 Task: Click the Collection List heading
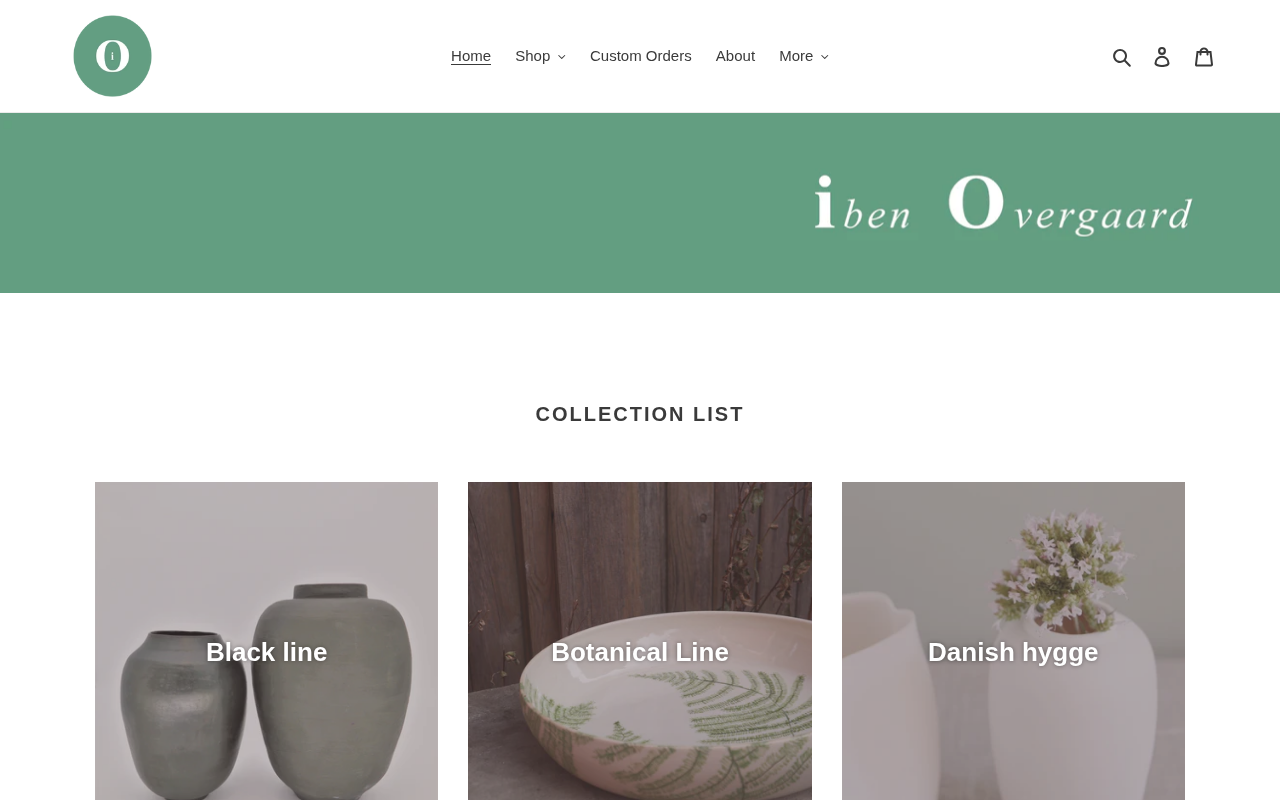(640, 414)
